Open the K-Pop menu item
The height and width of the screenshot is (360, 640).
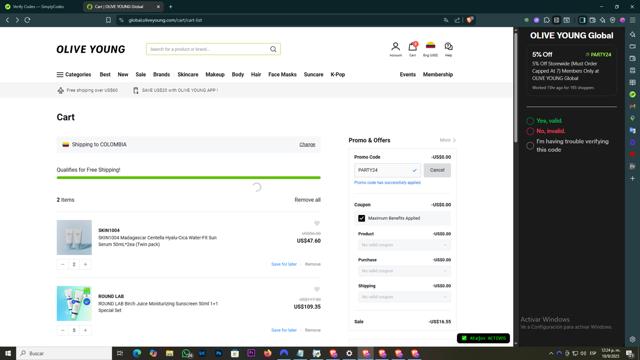coord(338,75)
